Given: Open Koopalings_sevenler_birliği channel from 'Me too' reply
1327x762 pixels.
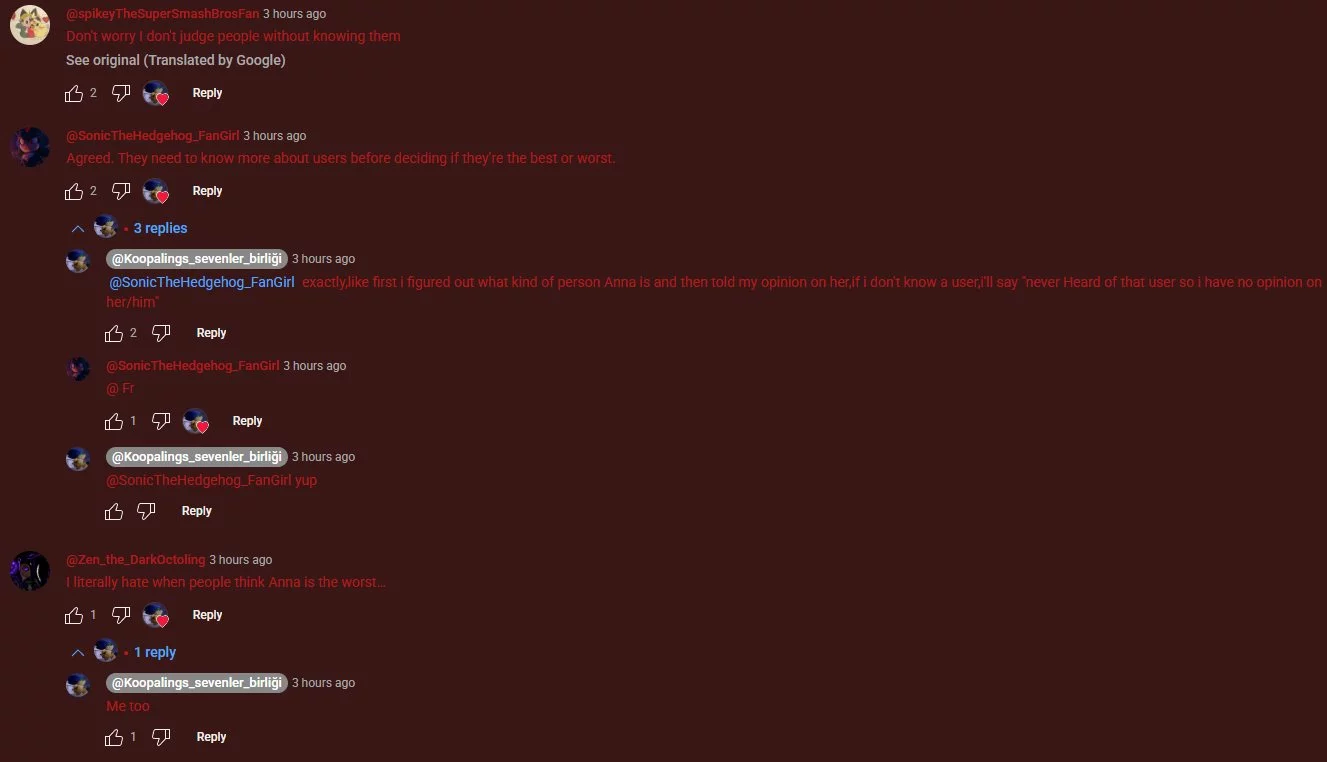Looking at the screenshot, I should (197, 682).
